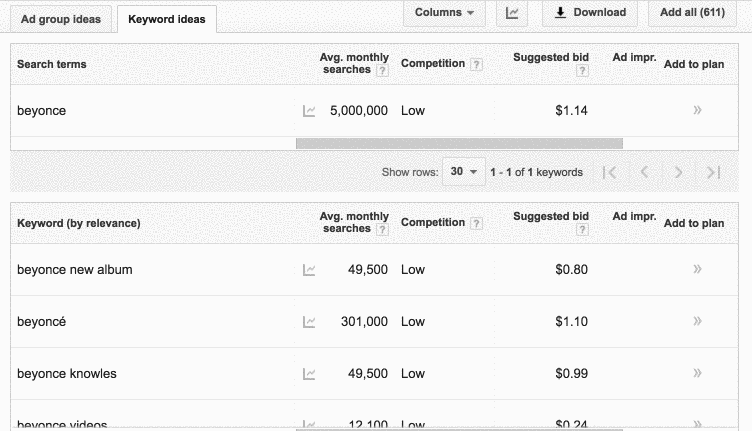Open the Show rows 30 dropdown

pyautogui.click(x=463, y=172)
